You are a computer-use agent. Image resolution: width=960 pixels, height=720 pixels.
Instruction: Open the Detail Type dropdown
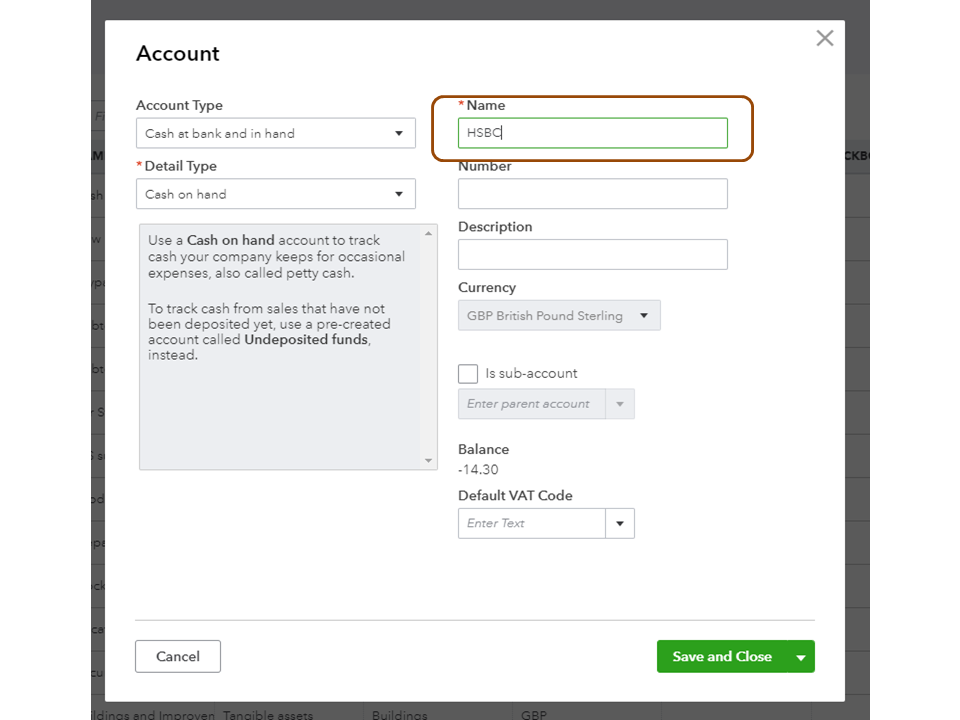pos(275,194)
